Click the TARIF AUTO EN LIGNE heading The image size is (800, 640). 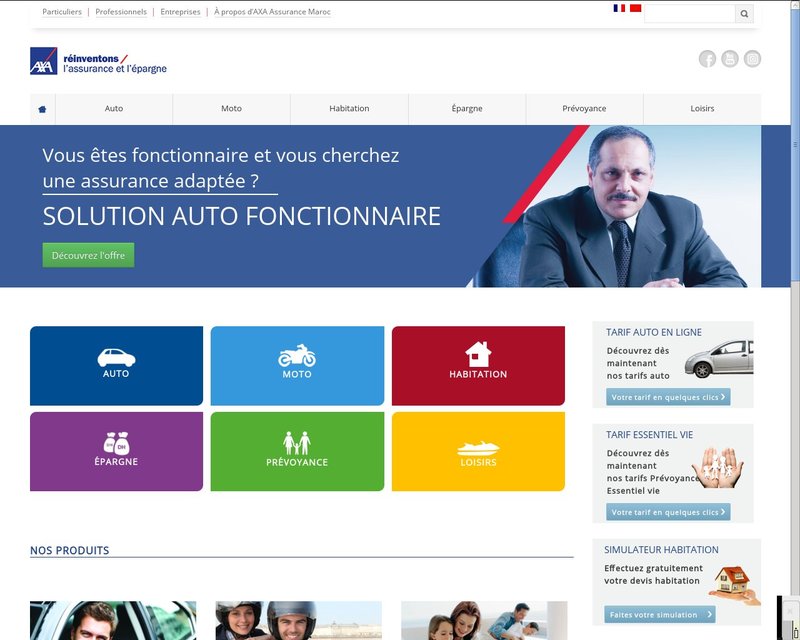pos(654,332)
